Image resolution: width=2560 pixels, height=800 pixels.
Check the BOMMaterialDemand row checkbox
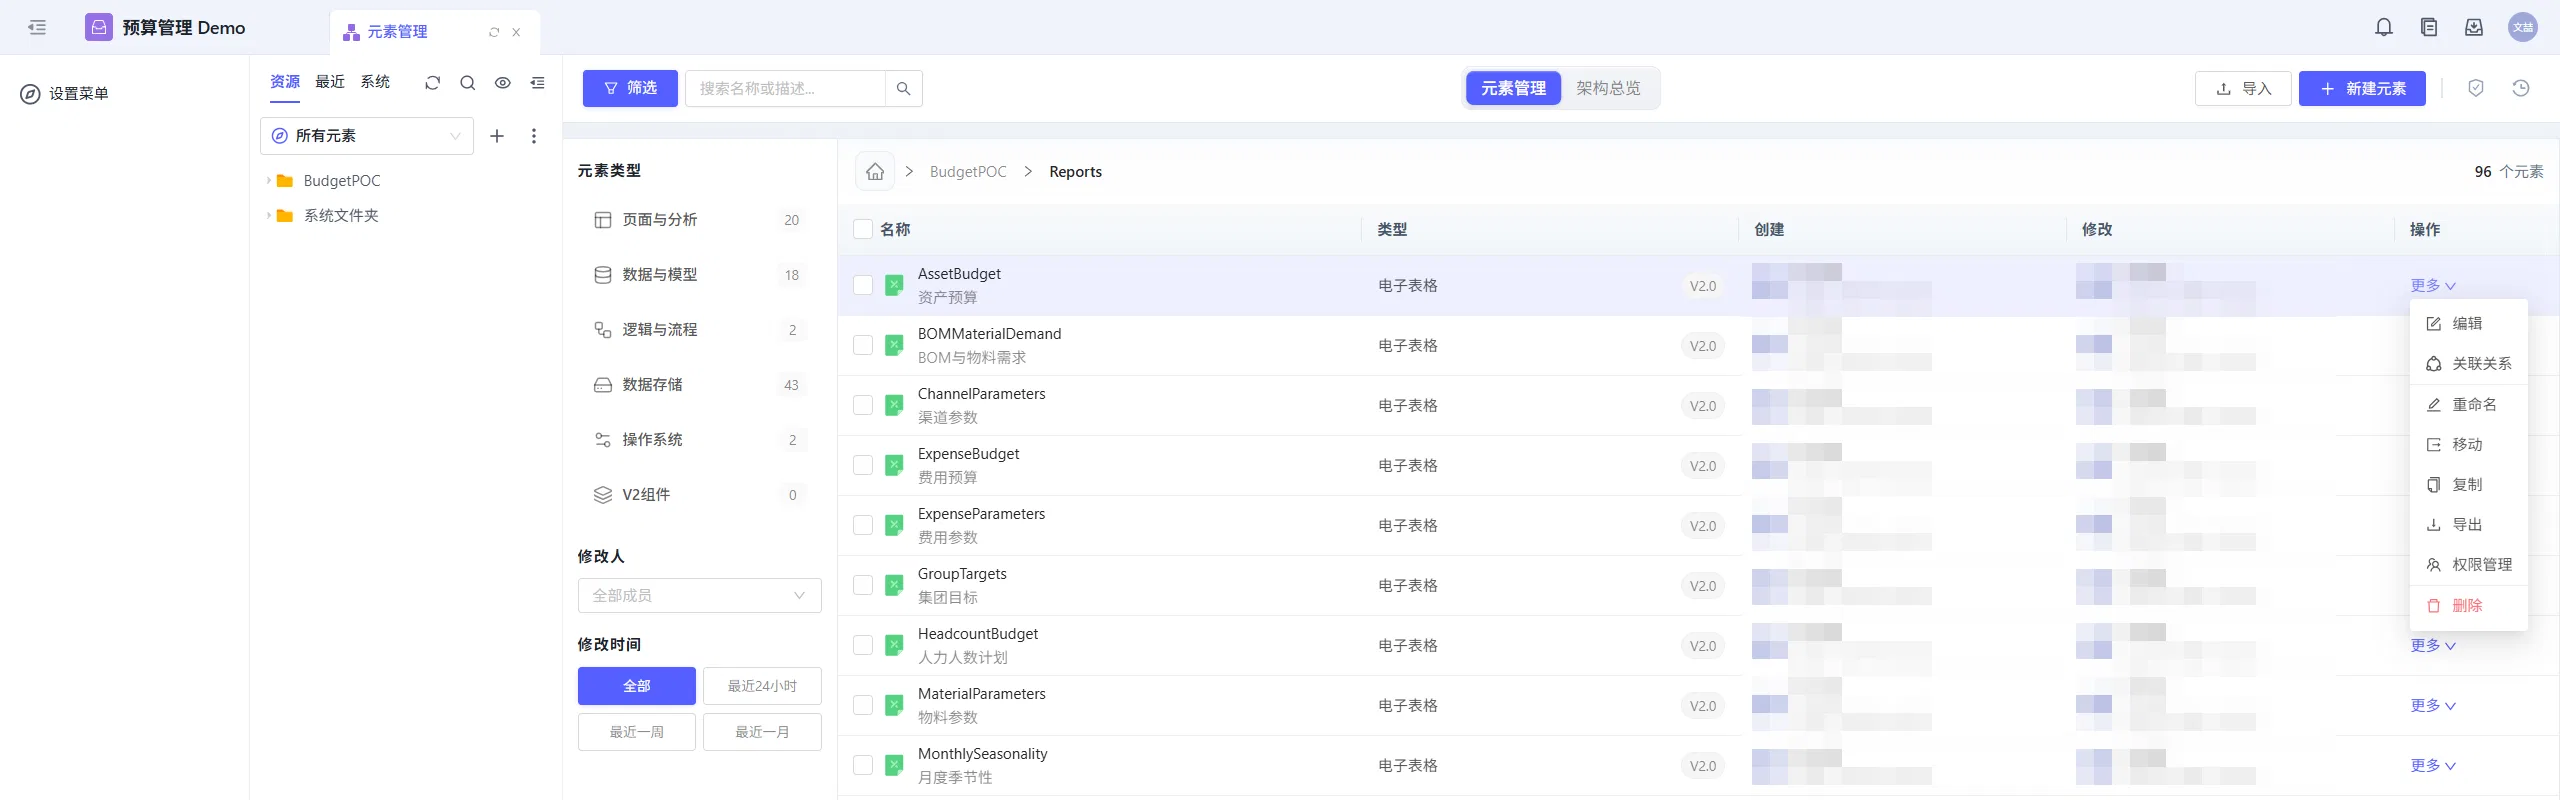(863, 346)
